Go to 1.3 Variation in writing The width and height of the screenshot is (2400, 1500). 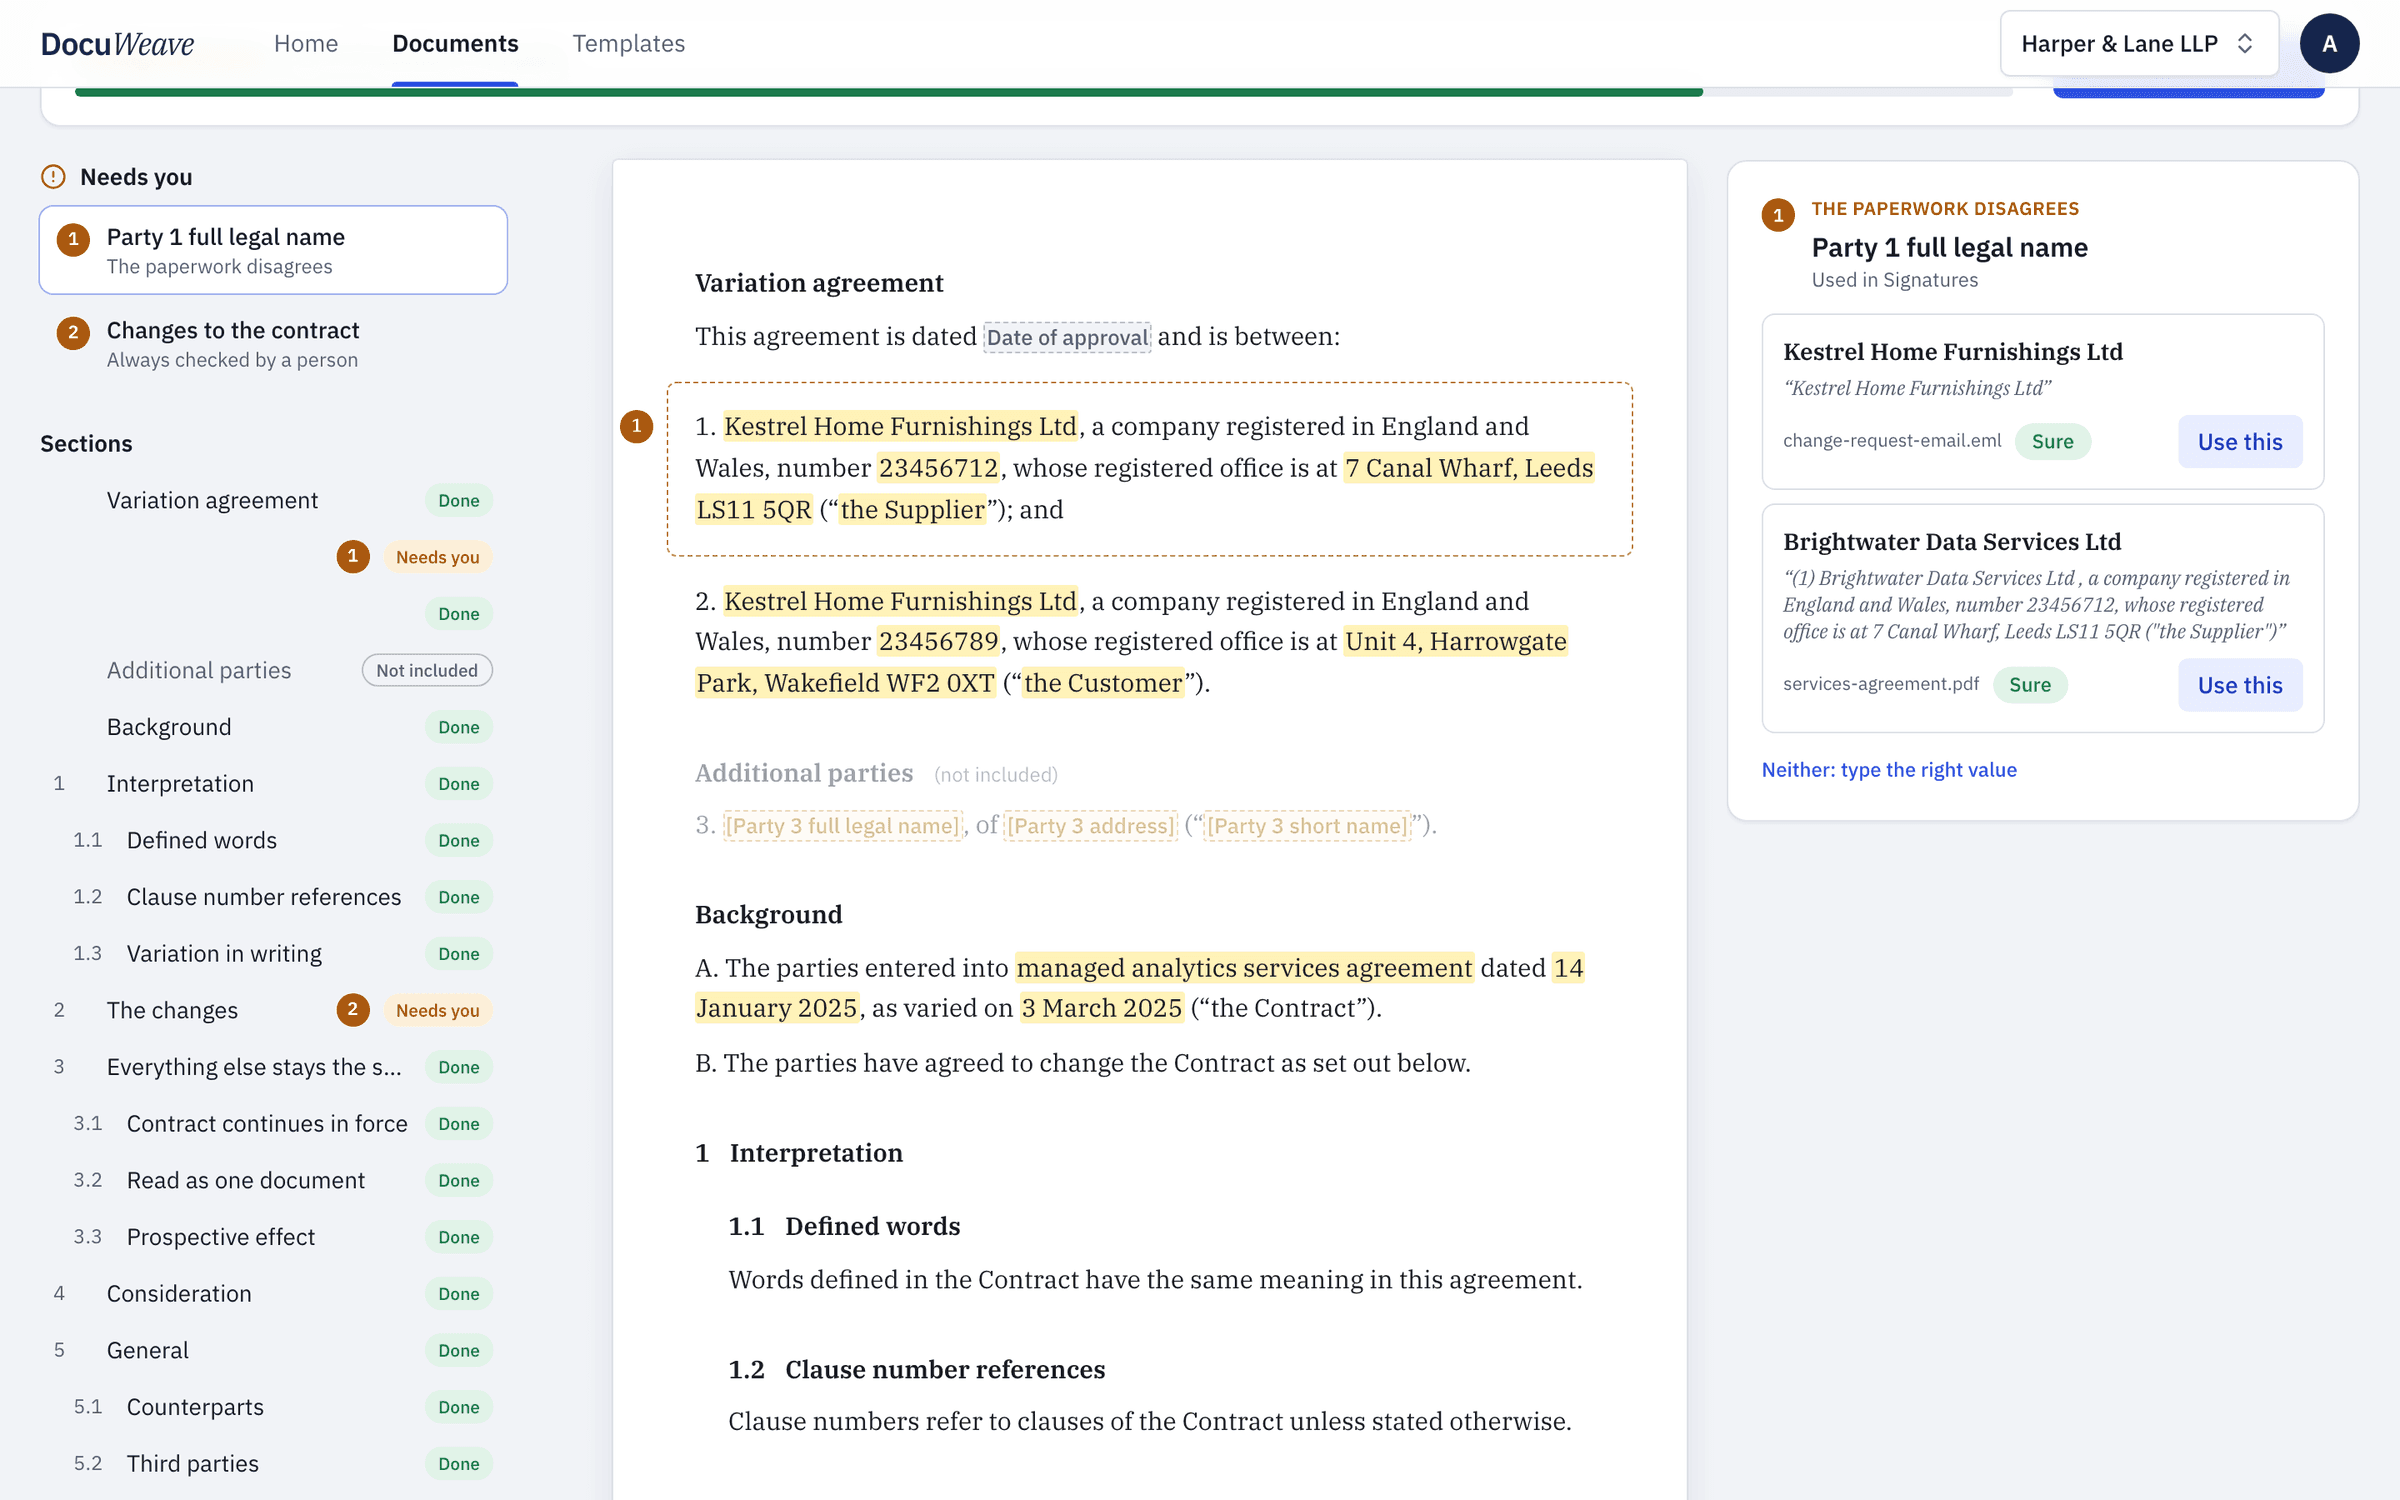(x=273, y=953)
